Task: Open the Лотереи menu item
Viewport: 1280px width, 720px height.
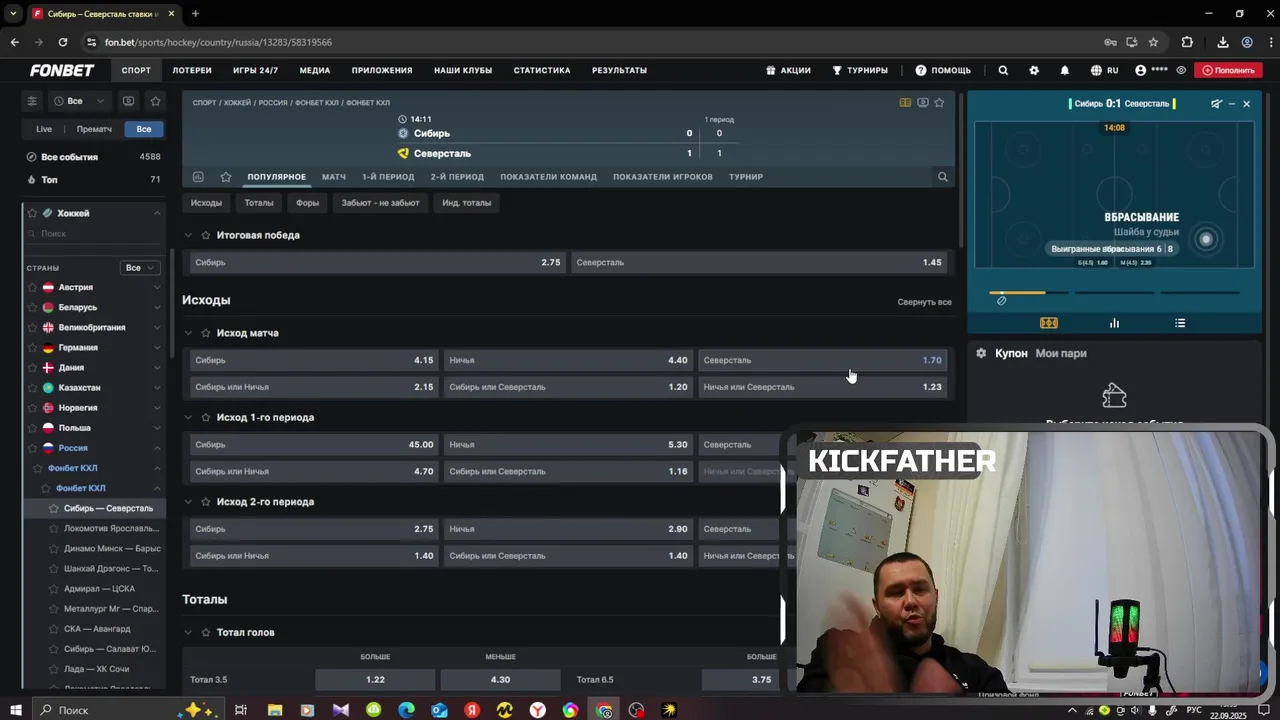Action: coord(192,70)
